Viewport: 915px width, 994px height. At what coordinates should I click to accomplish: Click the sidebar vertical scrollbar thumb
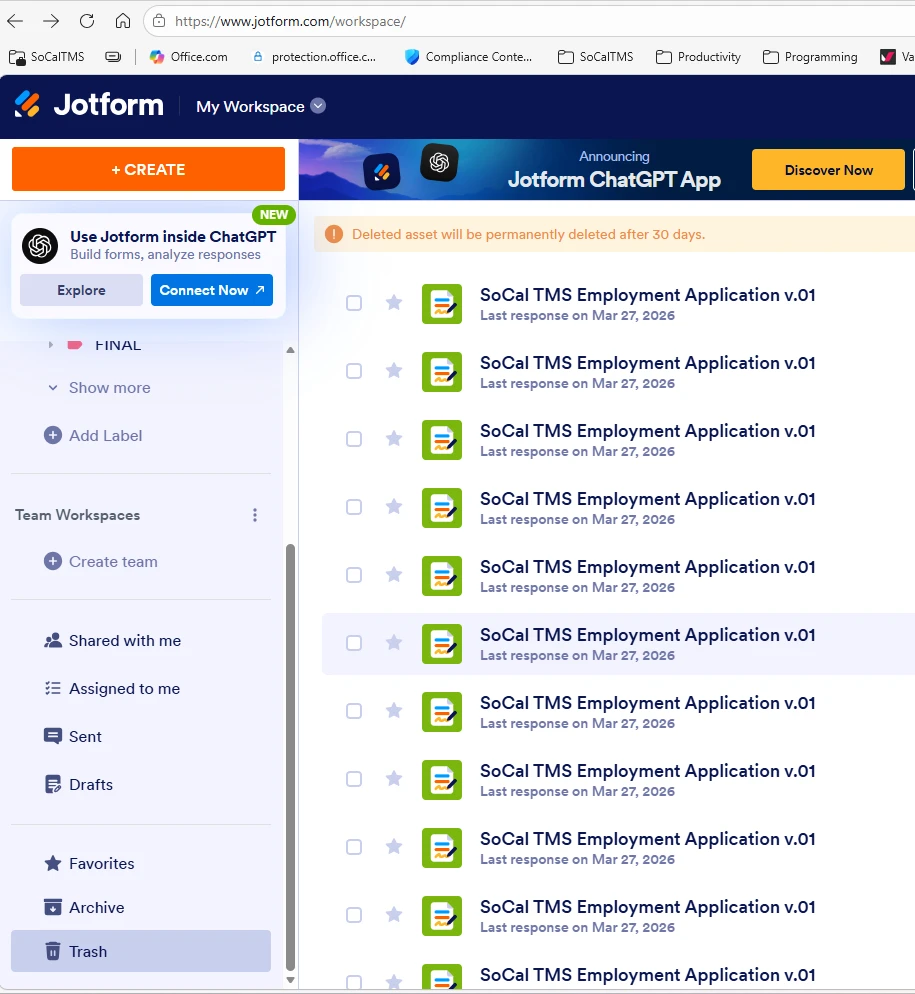click(x=290, y=757)
